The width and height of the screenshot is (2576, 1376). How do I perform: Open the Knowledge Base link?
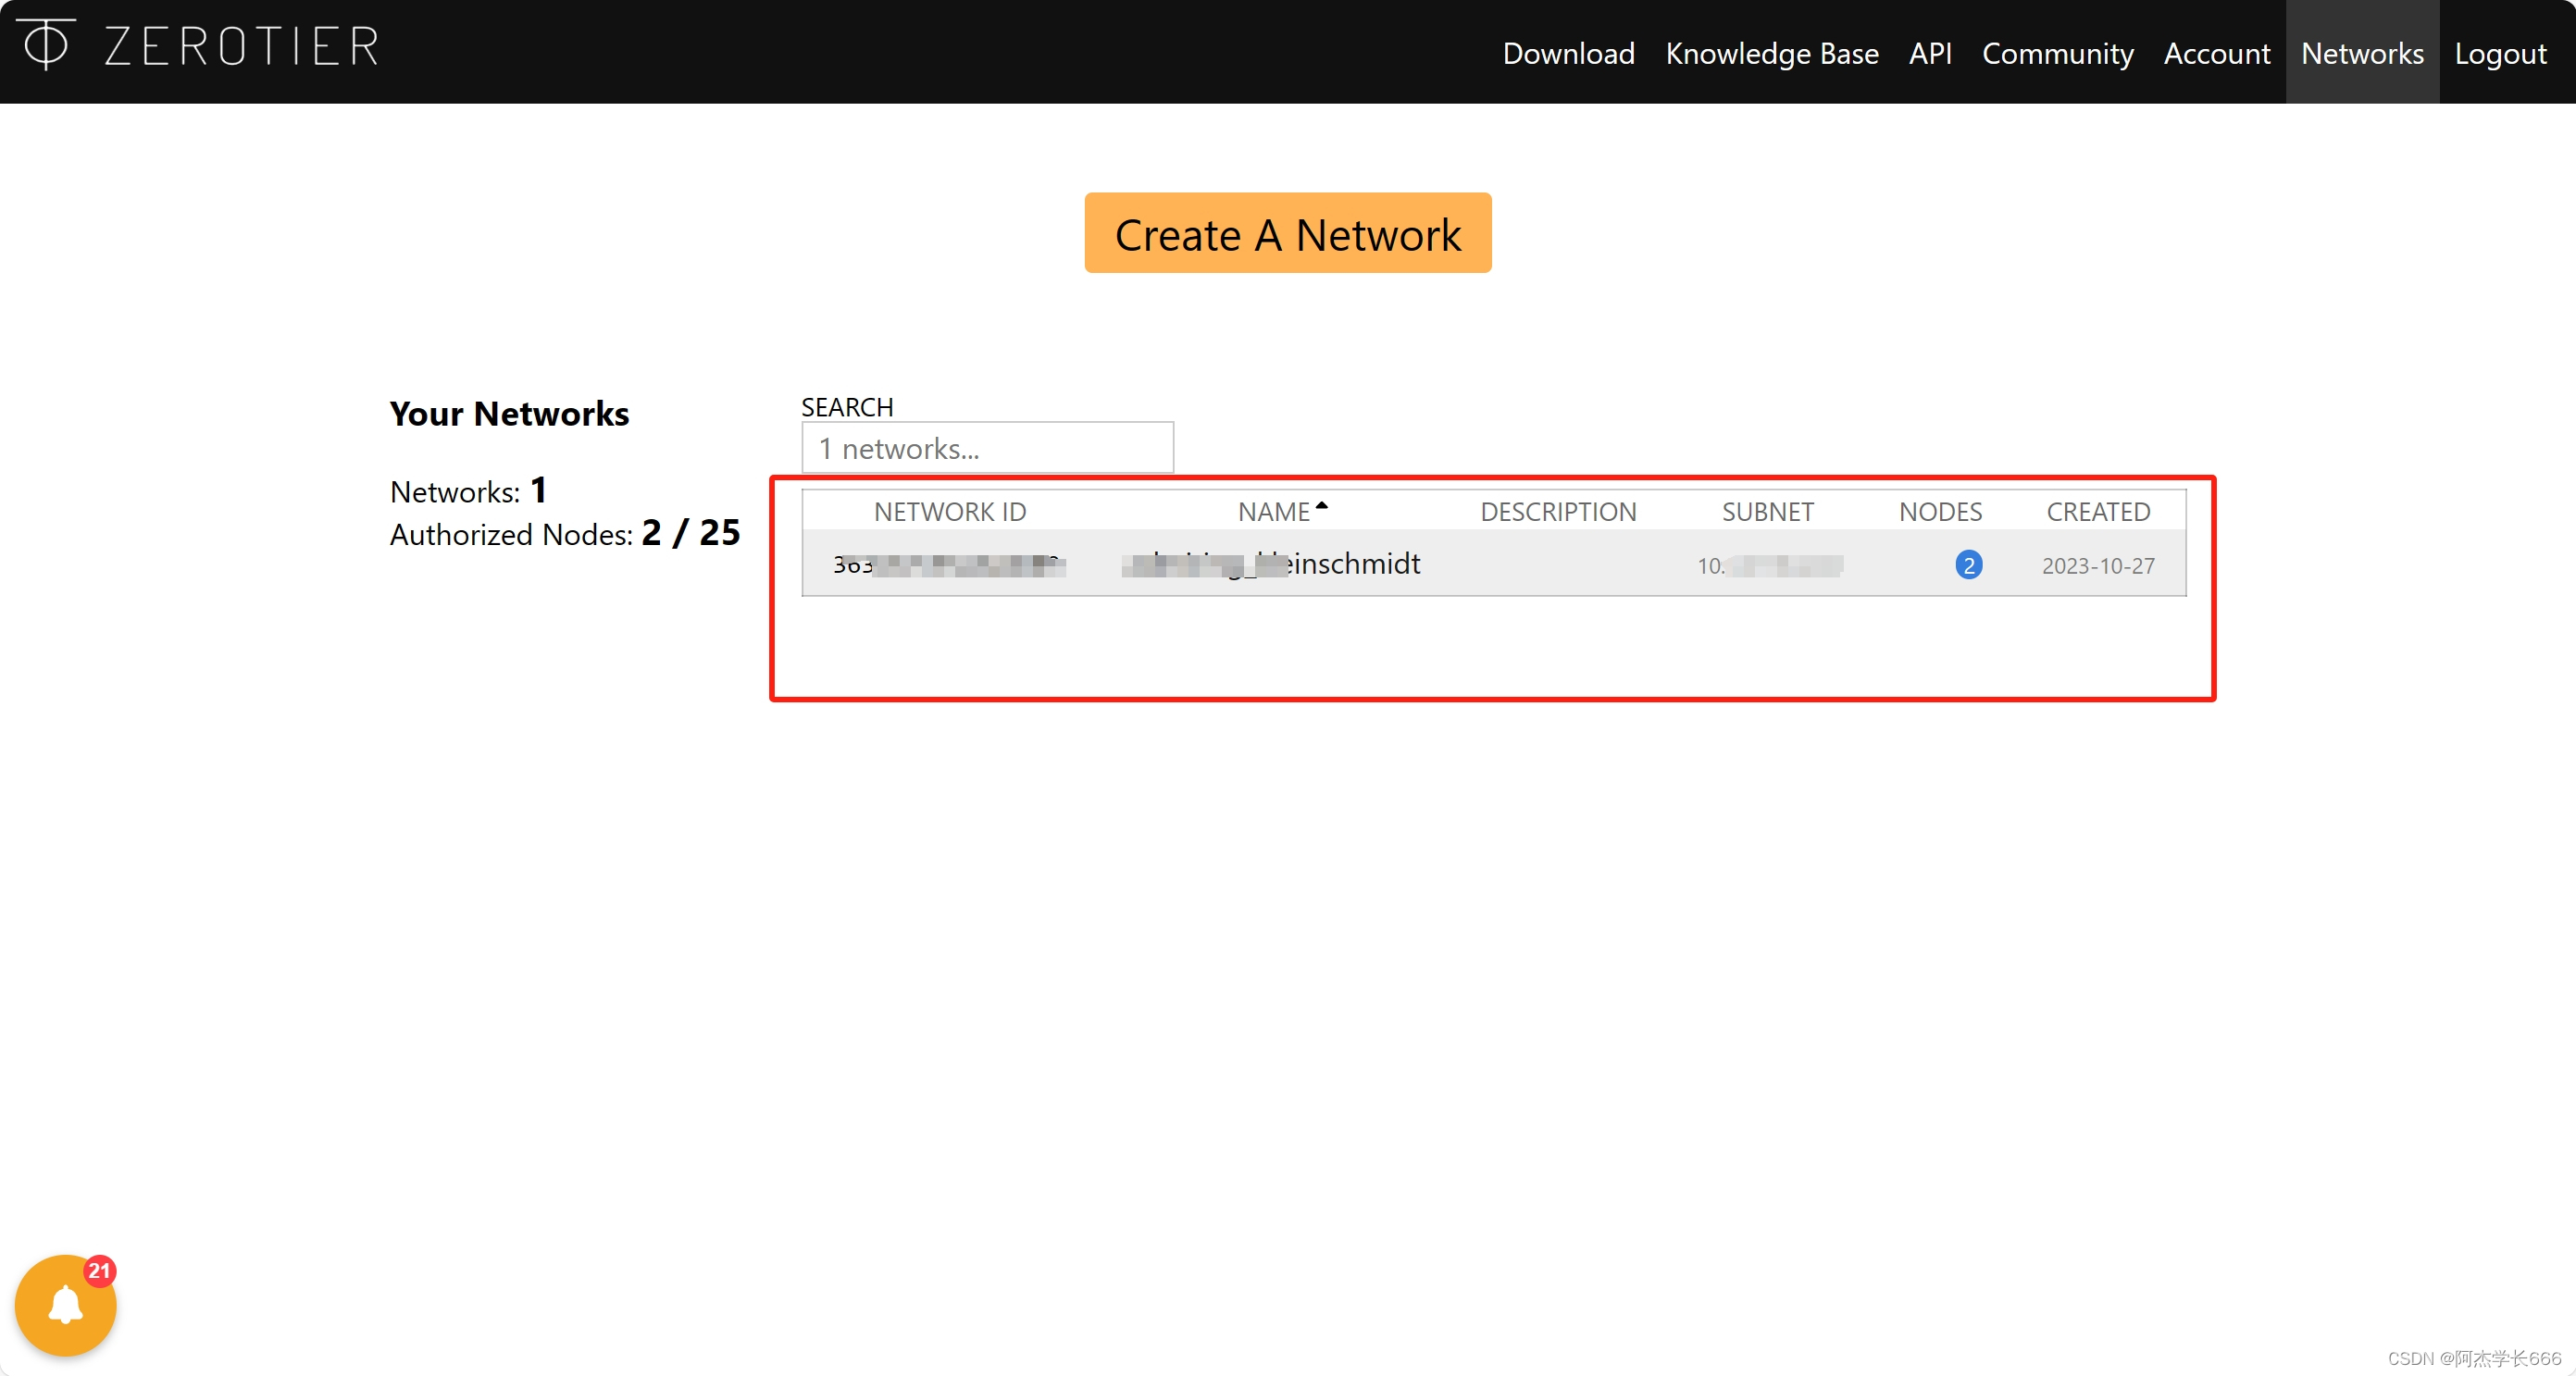pyautogui.click(x=1771, y=53)
